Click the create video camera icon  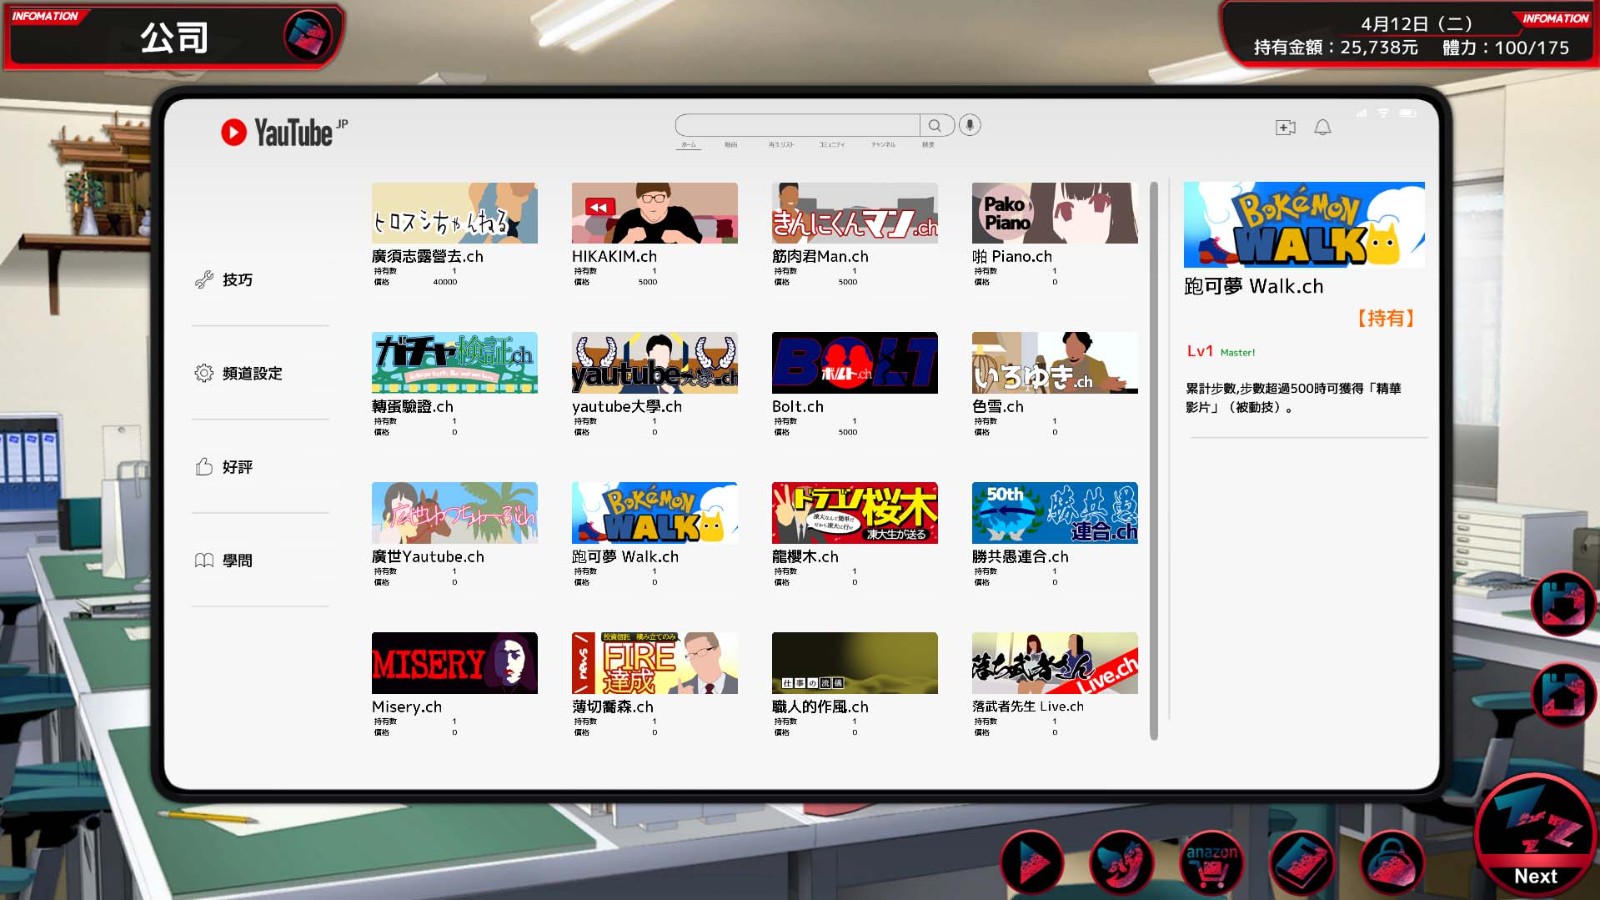[1285, 127]
